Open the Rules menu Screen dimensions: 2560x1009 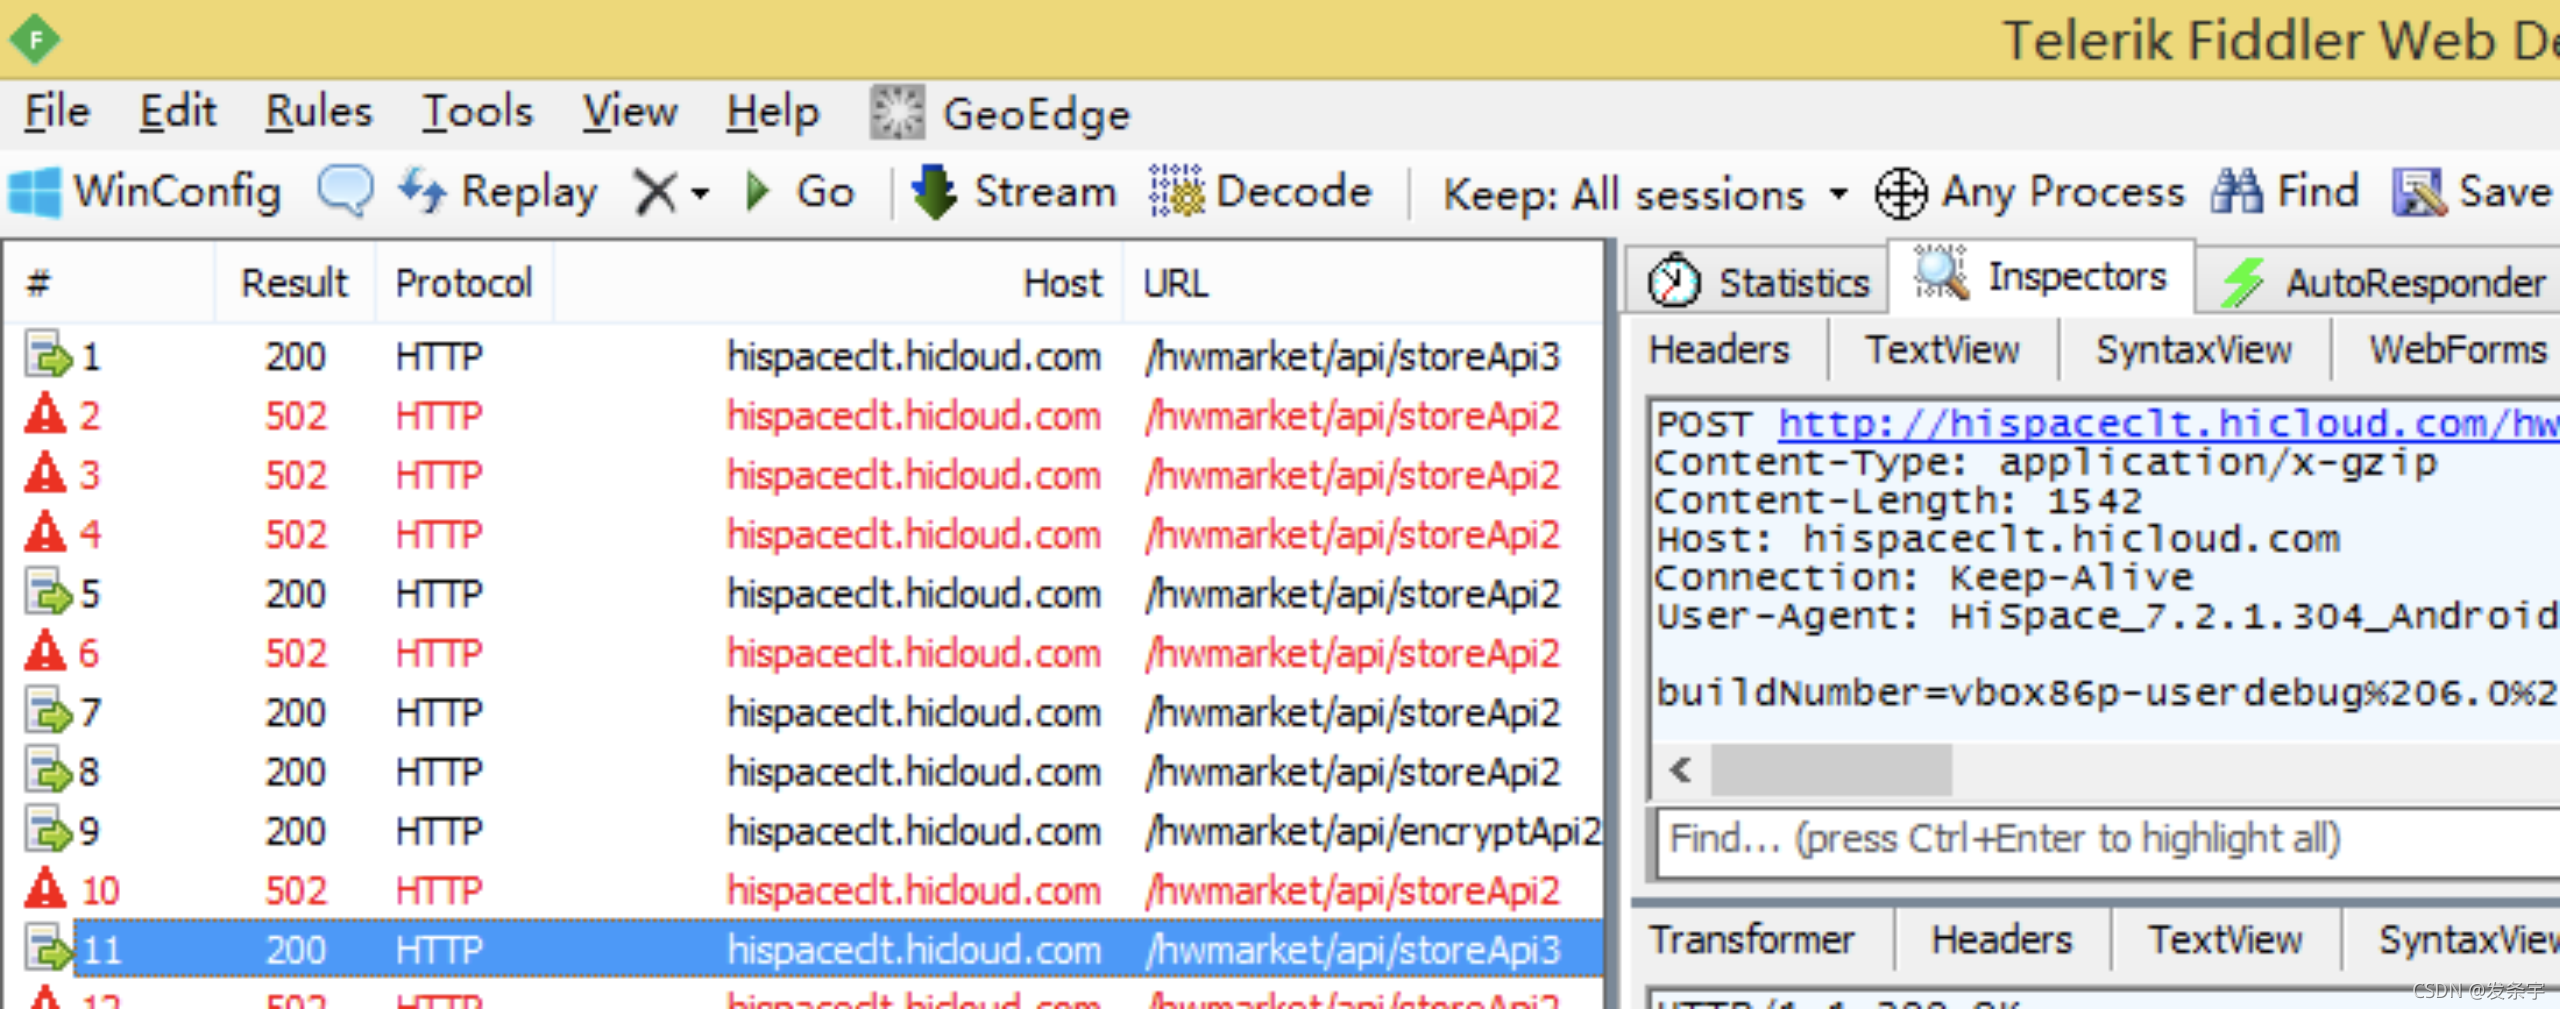(318, 112)
